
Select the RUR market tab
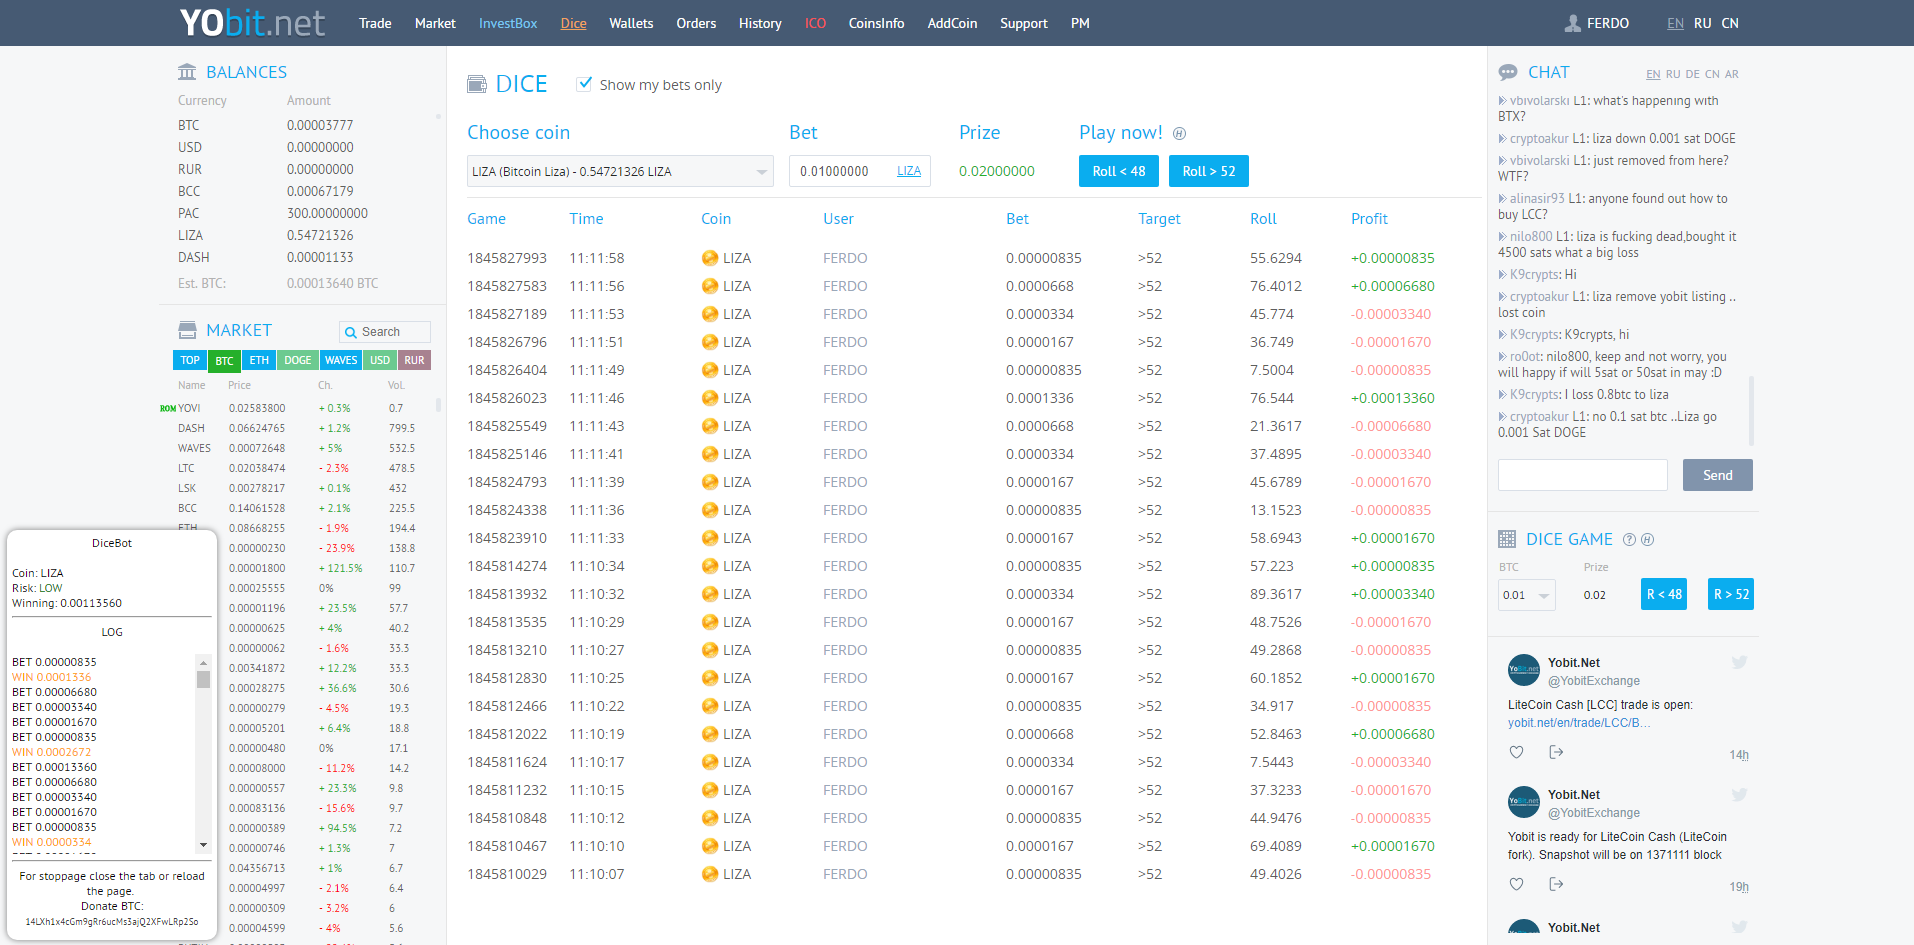pyautogui.click(x=415, y=360)
